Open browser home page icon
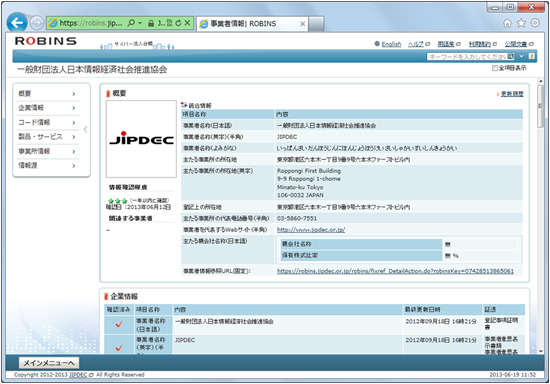This screenshot has height=384, width=550. coord(507,23)
